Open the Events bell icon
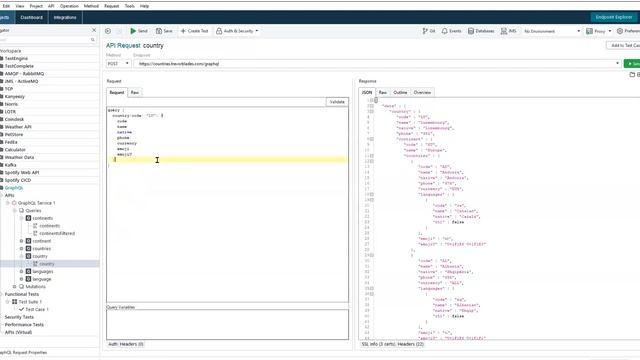Image resolution: width=640 pixels, height=360 pixels. 451,31
